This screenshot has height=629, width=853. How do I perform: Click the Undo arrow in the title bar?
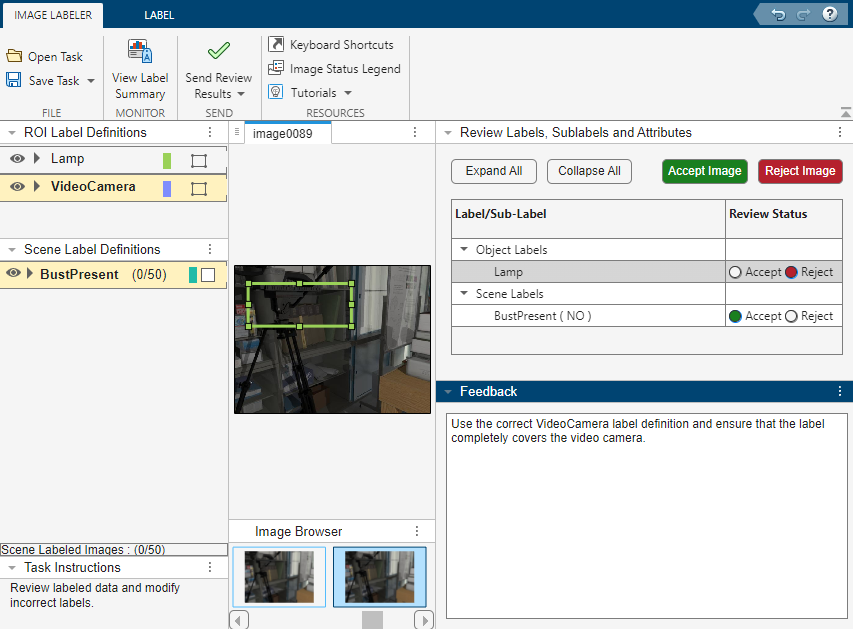[777, 14]
